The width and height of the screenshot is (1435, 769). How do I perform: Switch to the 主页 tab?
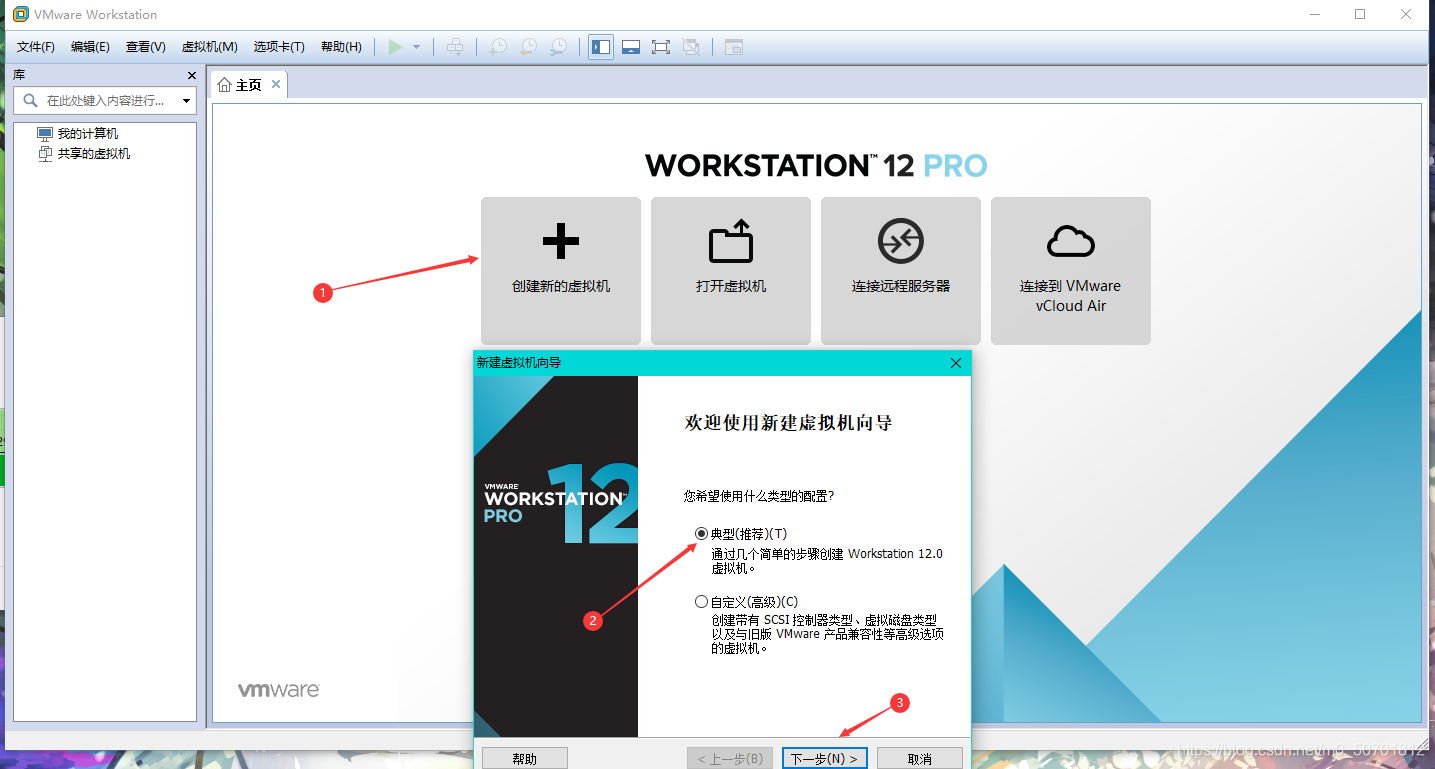pos(248,85)
